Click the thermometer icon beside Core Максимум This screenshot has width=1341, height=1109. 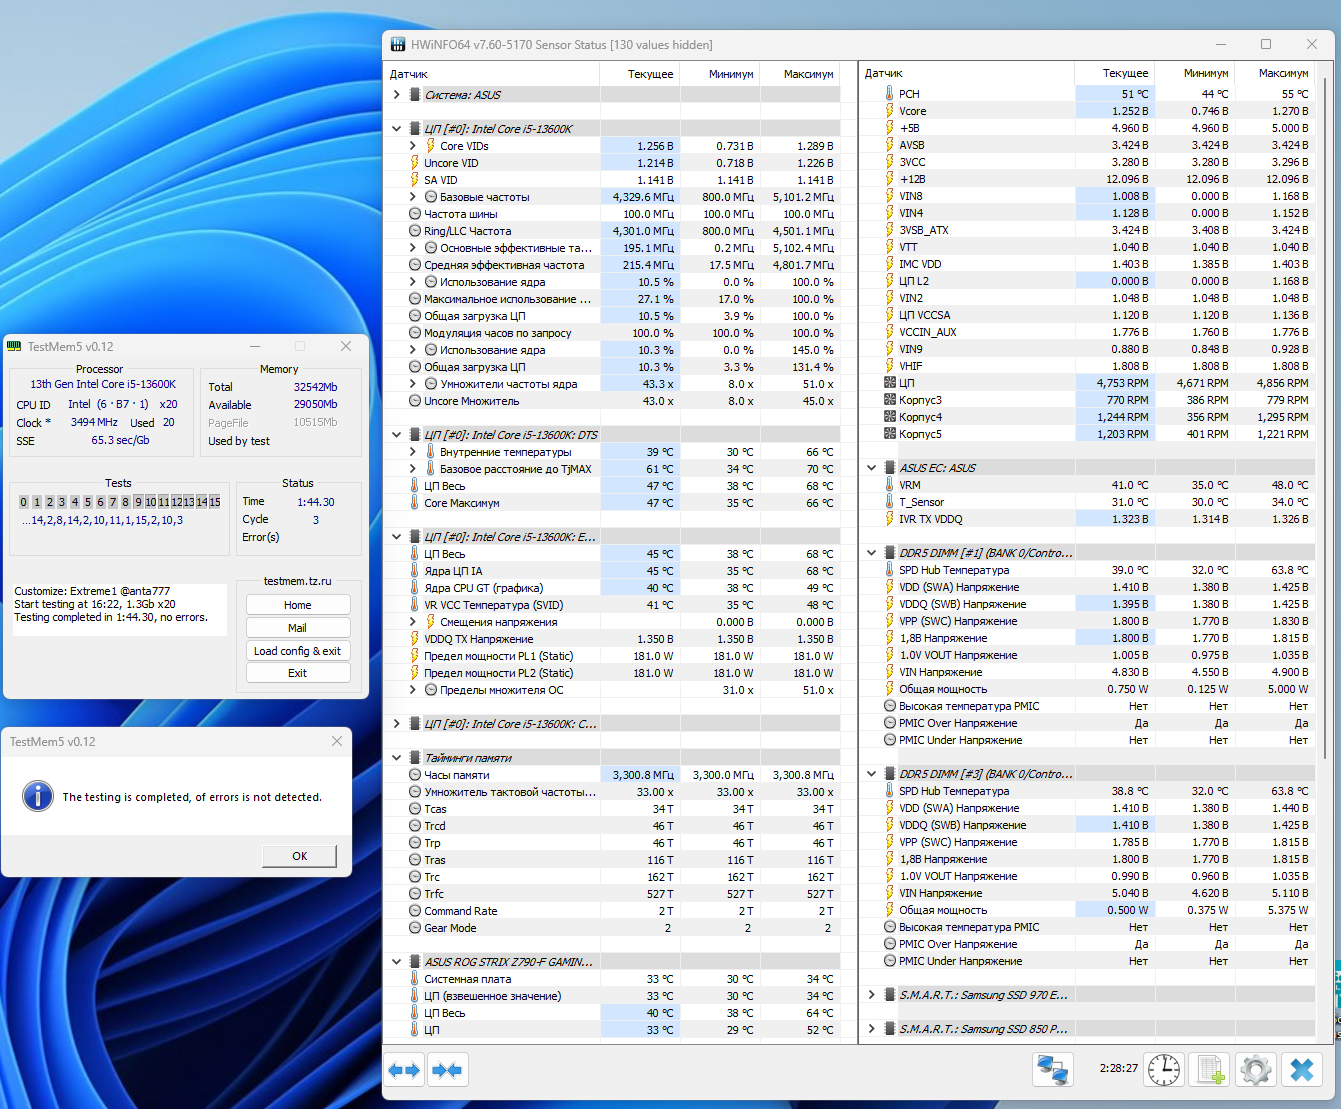pos(415,503)
